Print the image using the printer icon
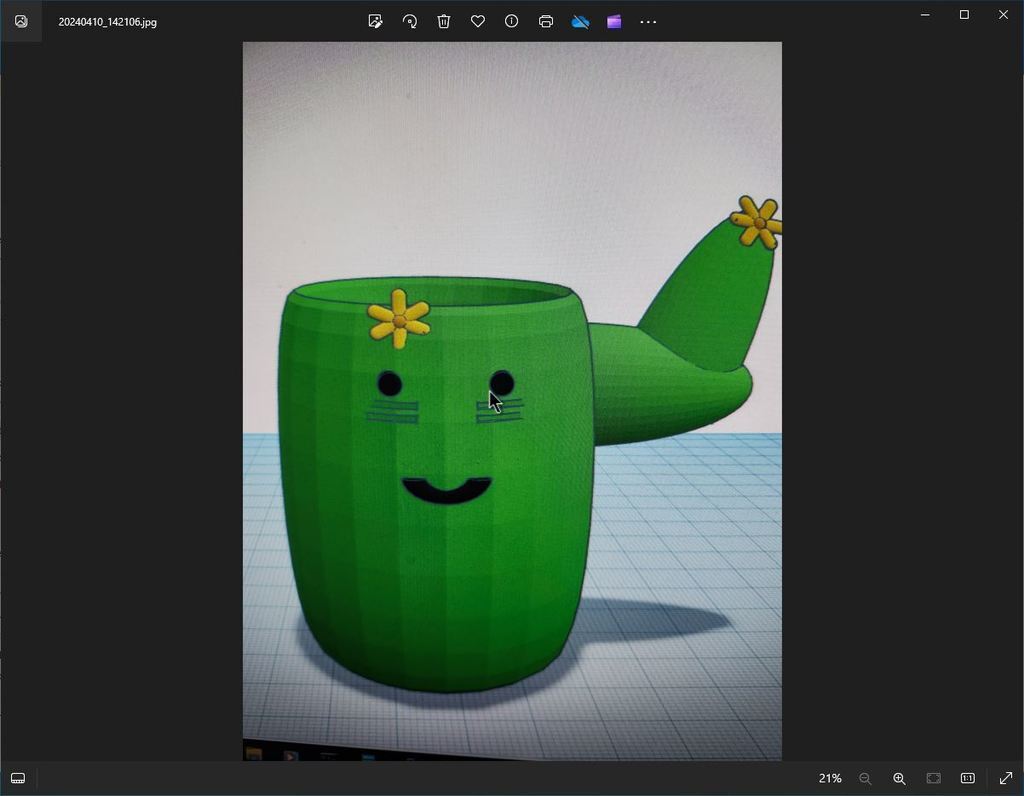 (546, 21)
